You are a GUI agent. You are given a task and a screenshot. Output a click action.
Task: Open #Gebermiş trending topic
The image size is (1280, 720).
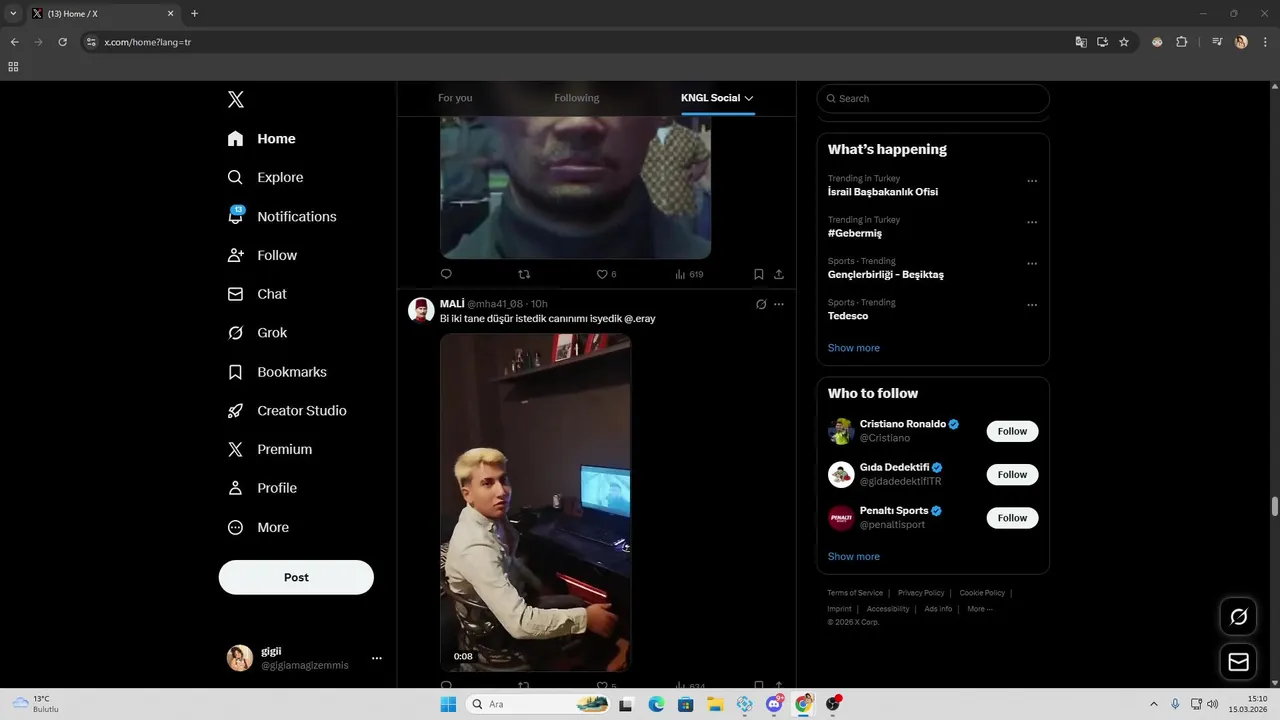(x=855, y=233)
